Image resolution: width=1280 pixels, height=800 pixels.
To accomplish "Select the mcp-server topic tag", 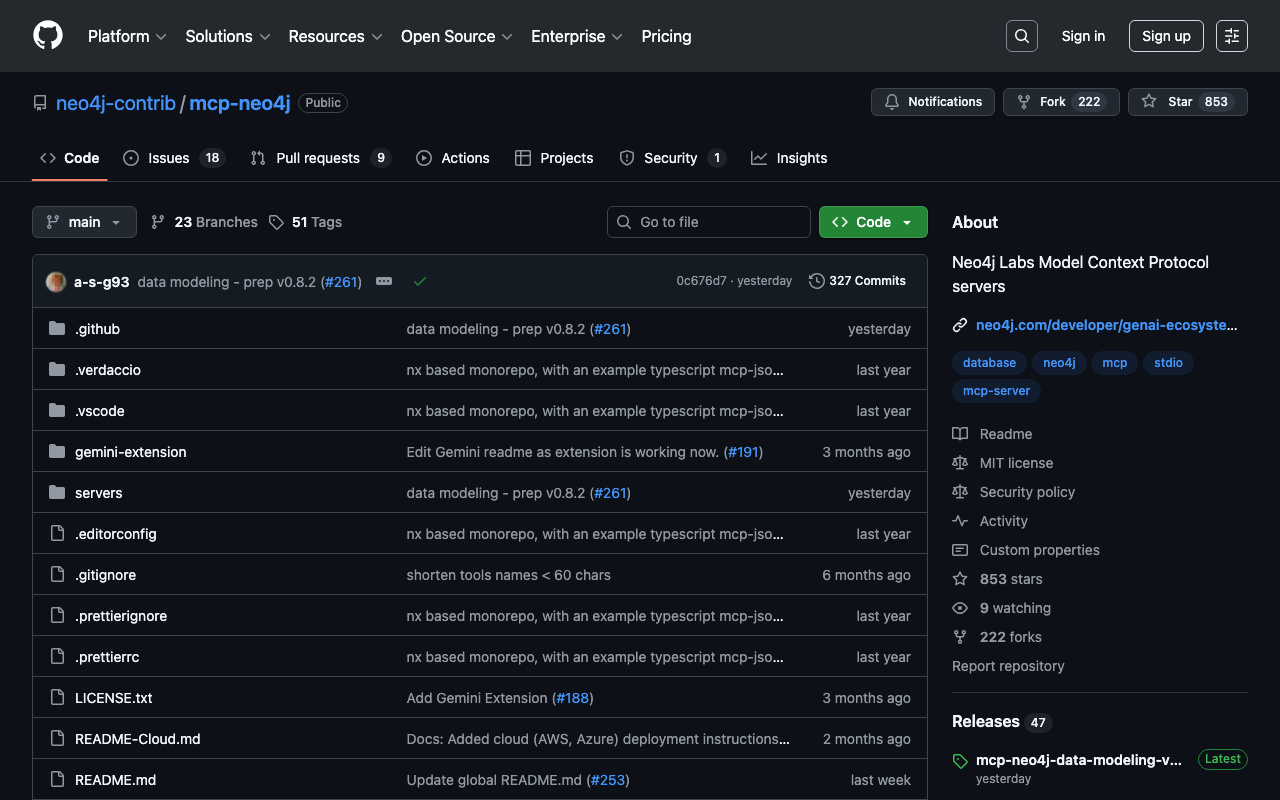I will tap(996, 391).
